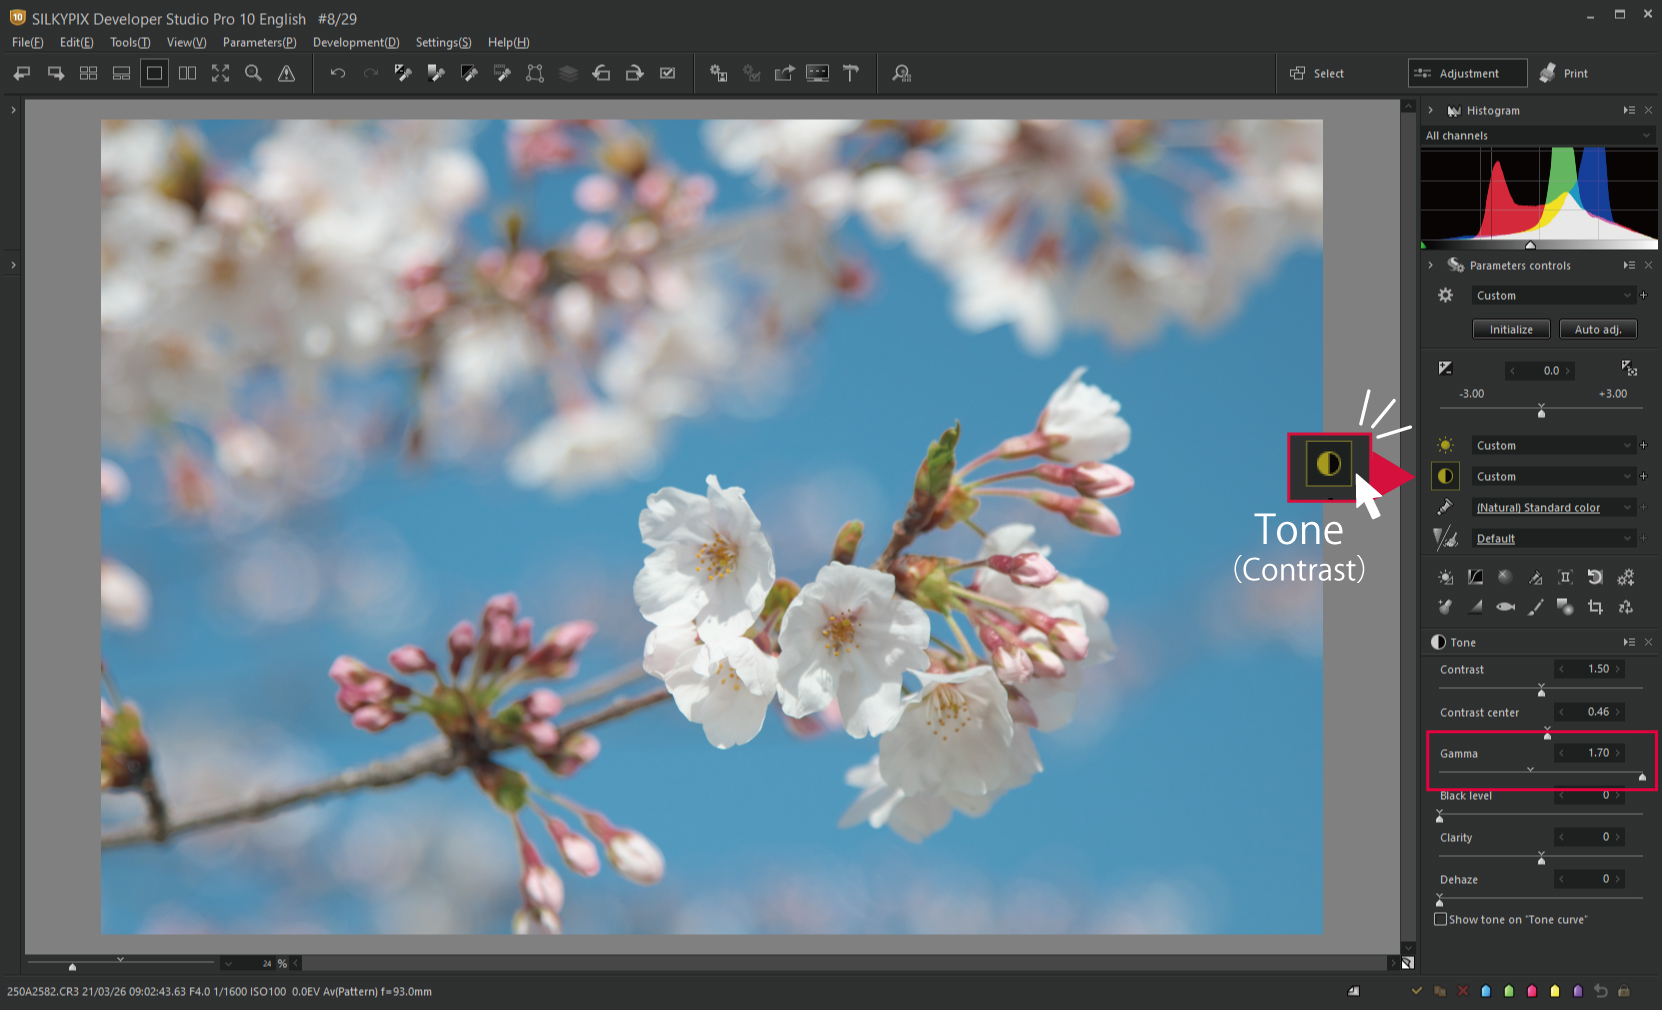1662x1010 pixels.
Task: Open the Edit menu
Action: click(x=76, y=42)
